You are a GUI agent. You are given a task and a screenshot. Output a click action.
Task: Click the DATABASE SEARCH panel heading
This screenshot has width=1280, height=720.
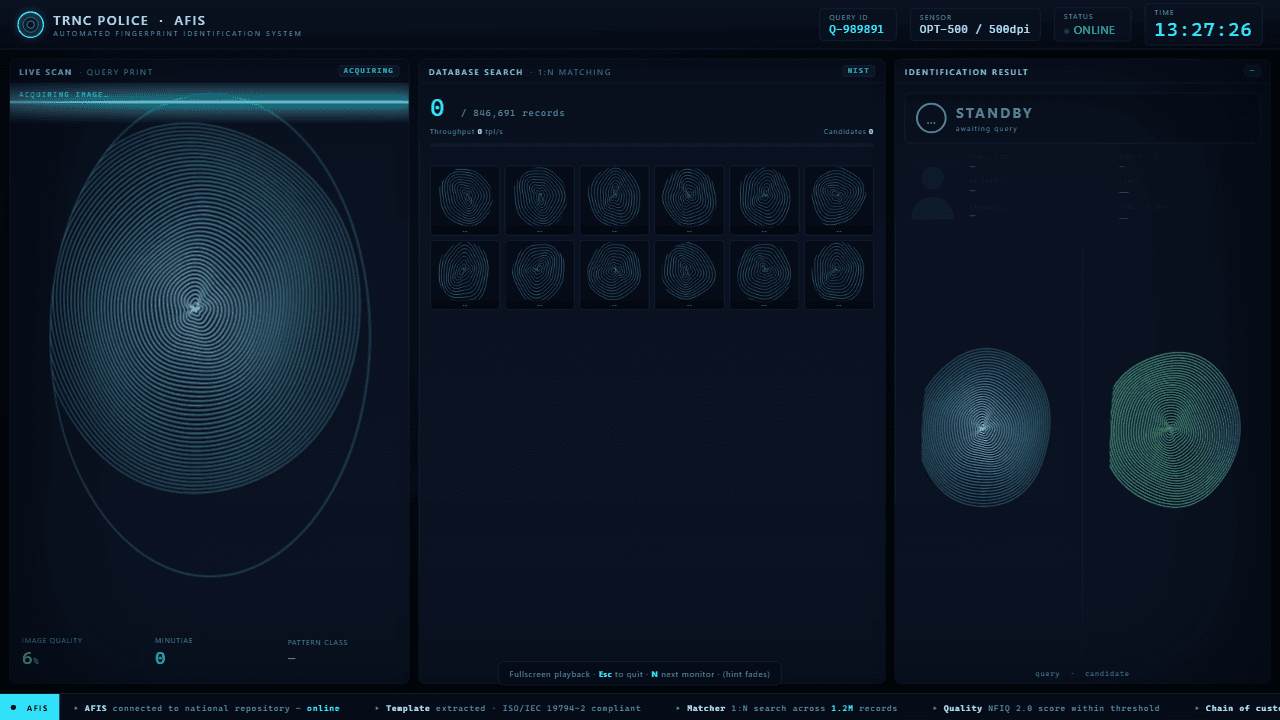[476, 72]
